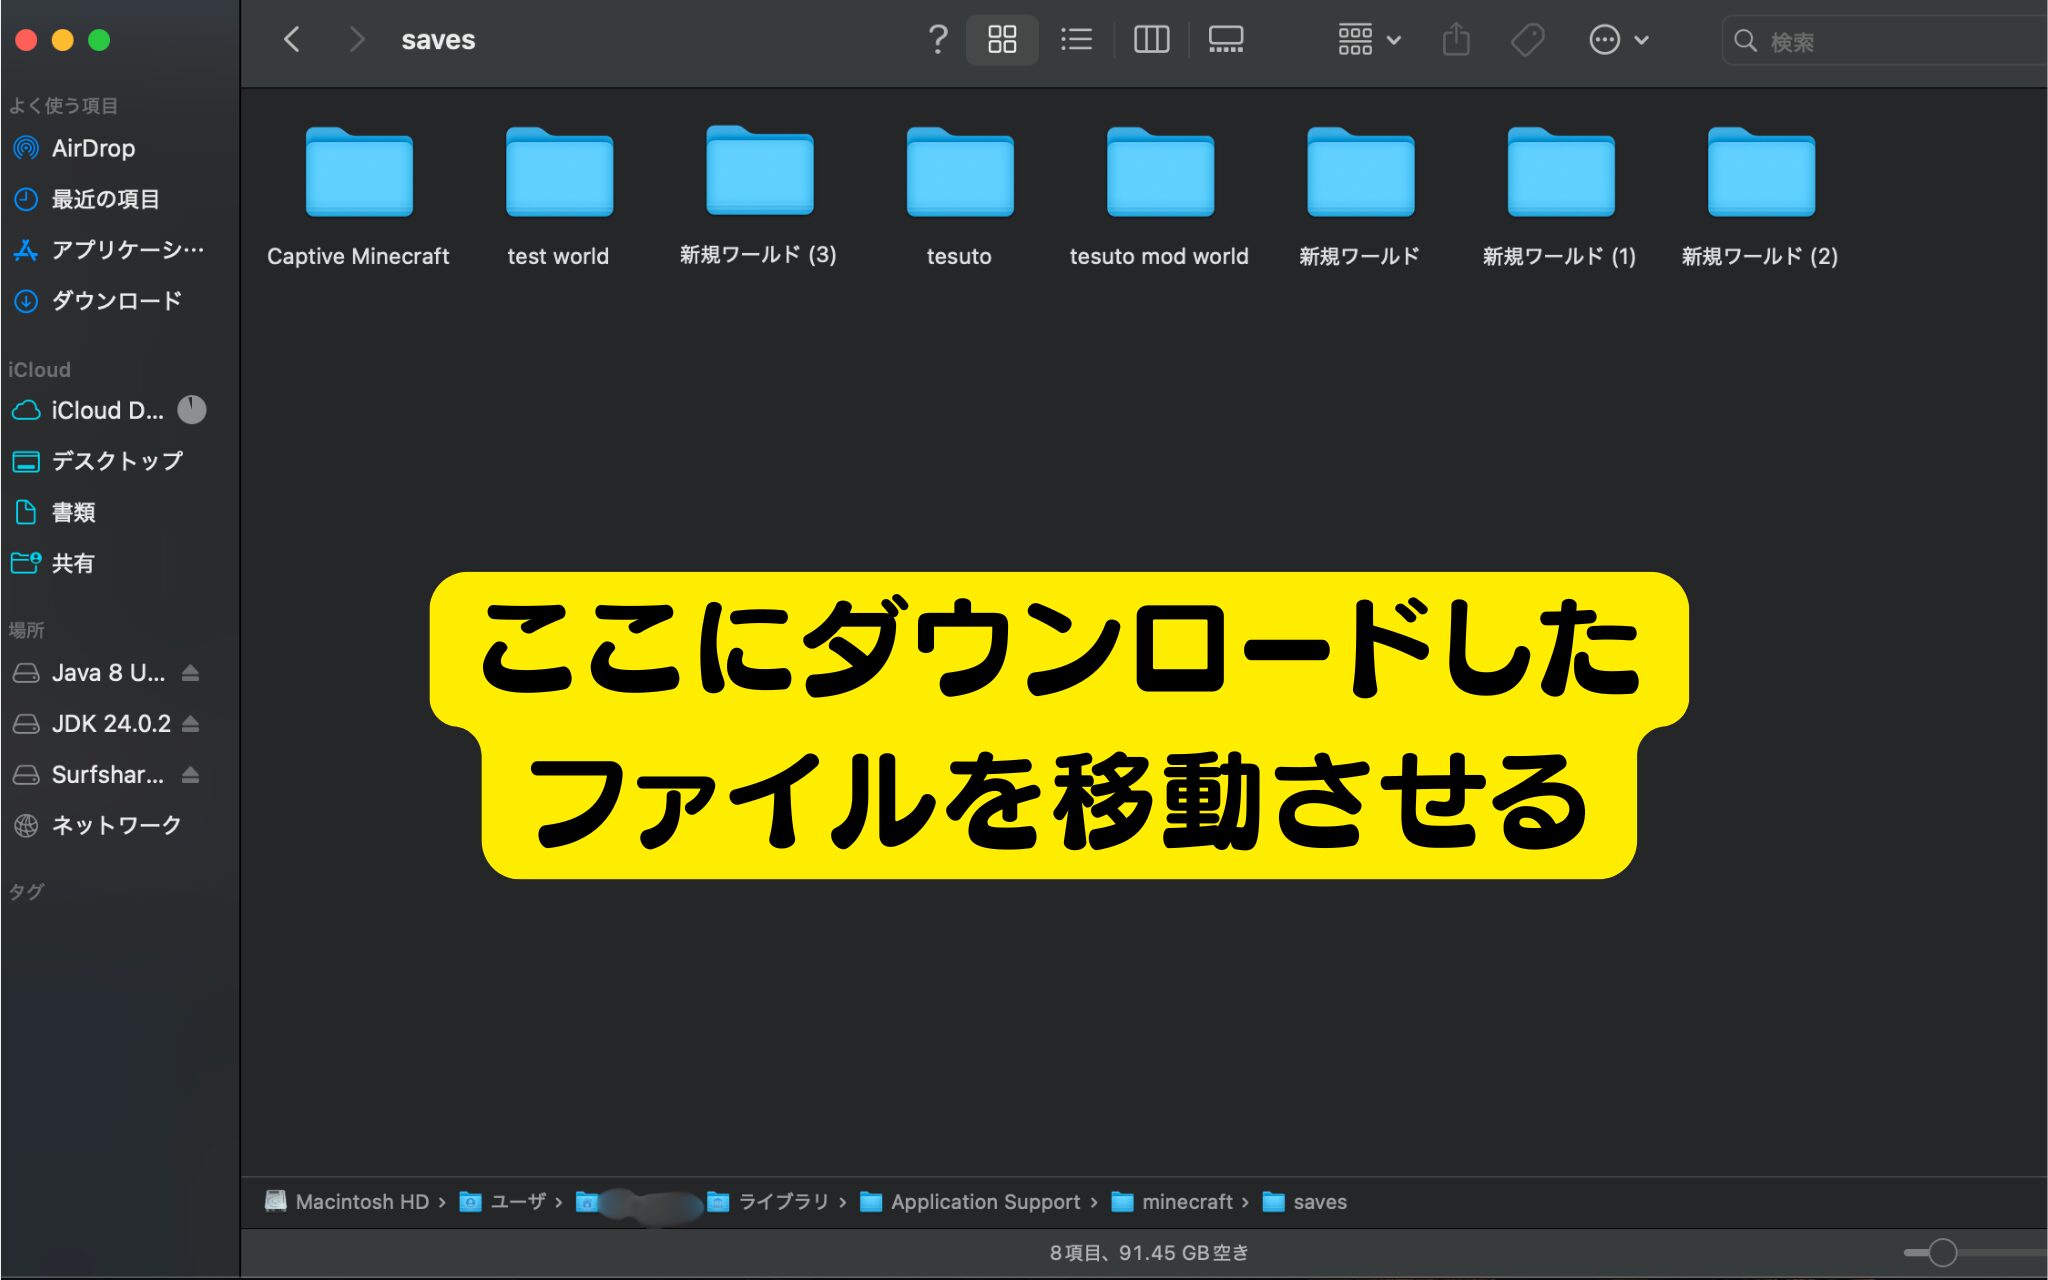Eject the JDK 24.0.2 volume
Image resolution: width=2048 pixels, height=1280 pixels.
point(191,724)
